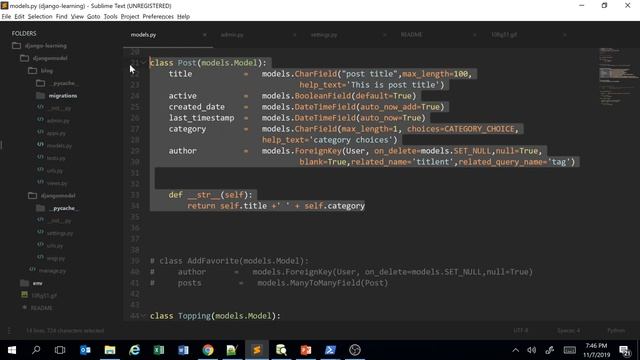Change the UTF-8 encoding in status bar
This screenshot has width=640, height=360.
pos(520,330)
